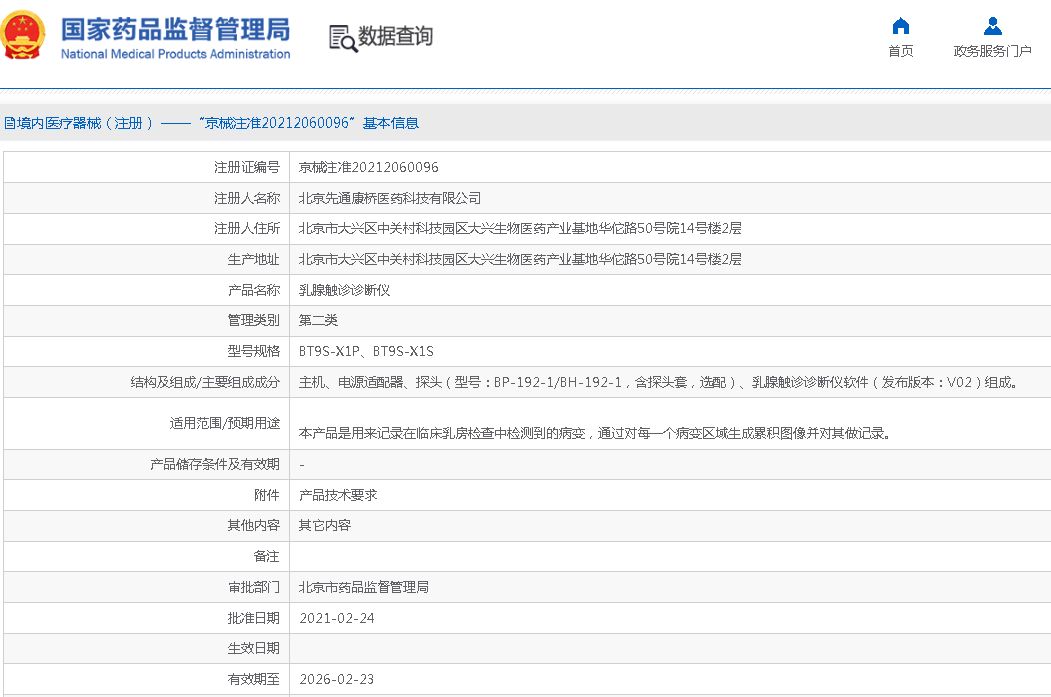
Task: Click the 数据查询 magnifier icon
Action: pos(342,37)
